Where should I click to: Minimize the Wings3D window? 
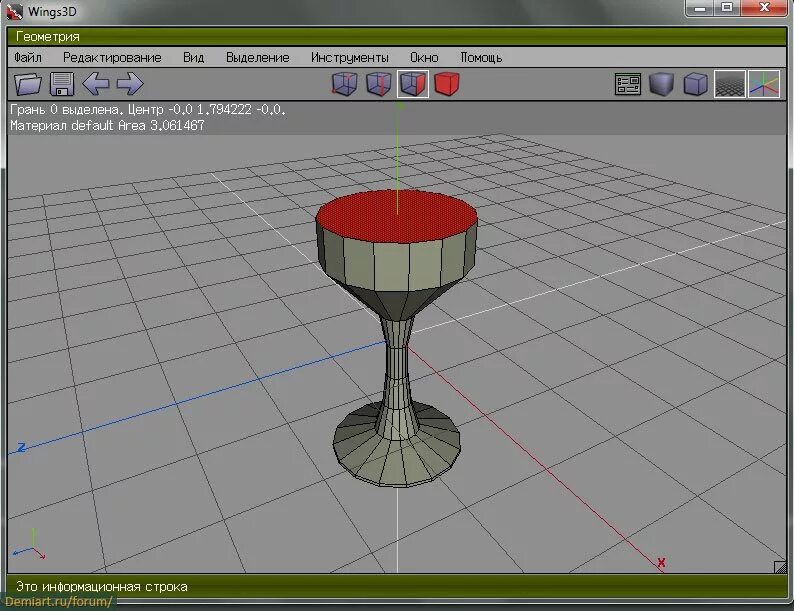pyautogui.click(x=700, y=8)
